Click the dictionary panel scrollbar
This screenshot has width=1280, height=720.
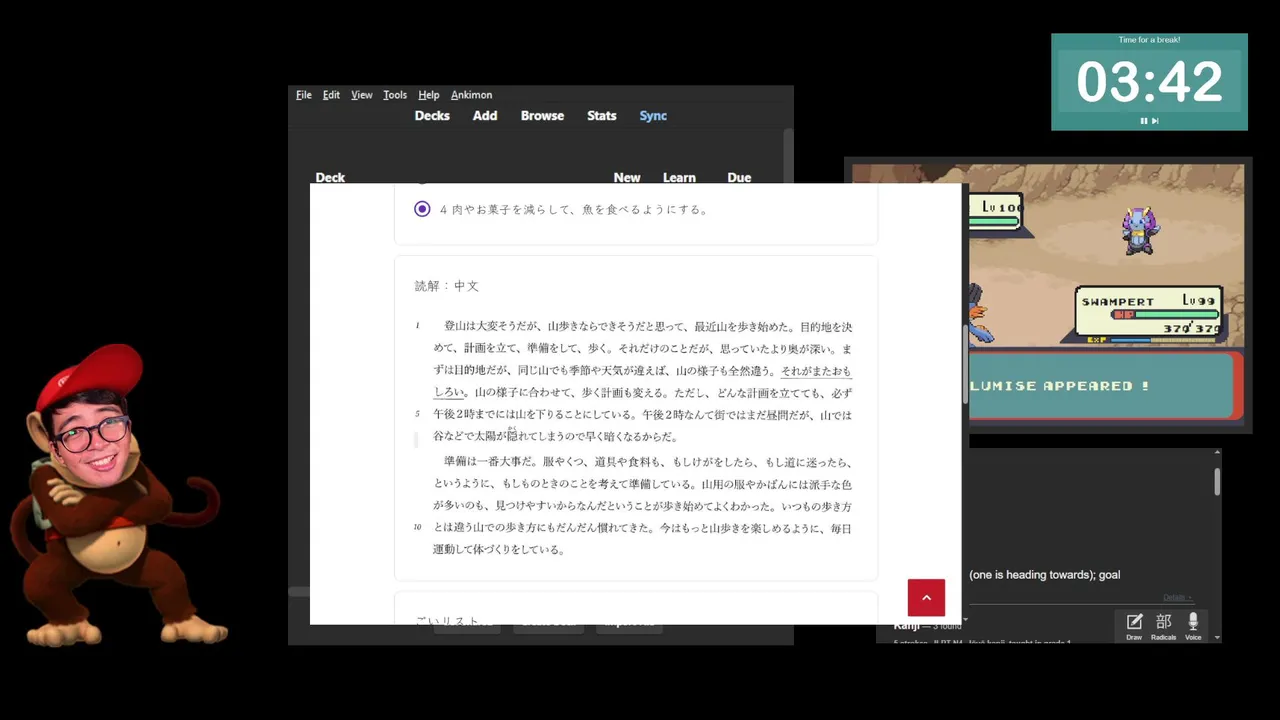click(x=1217, y=482)
